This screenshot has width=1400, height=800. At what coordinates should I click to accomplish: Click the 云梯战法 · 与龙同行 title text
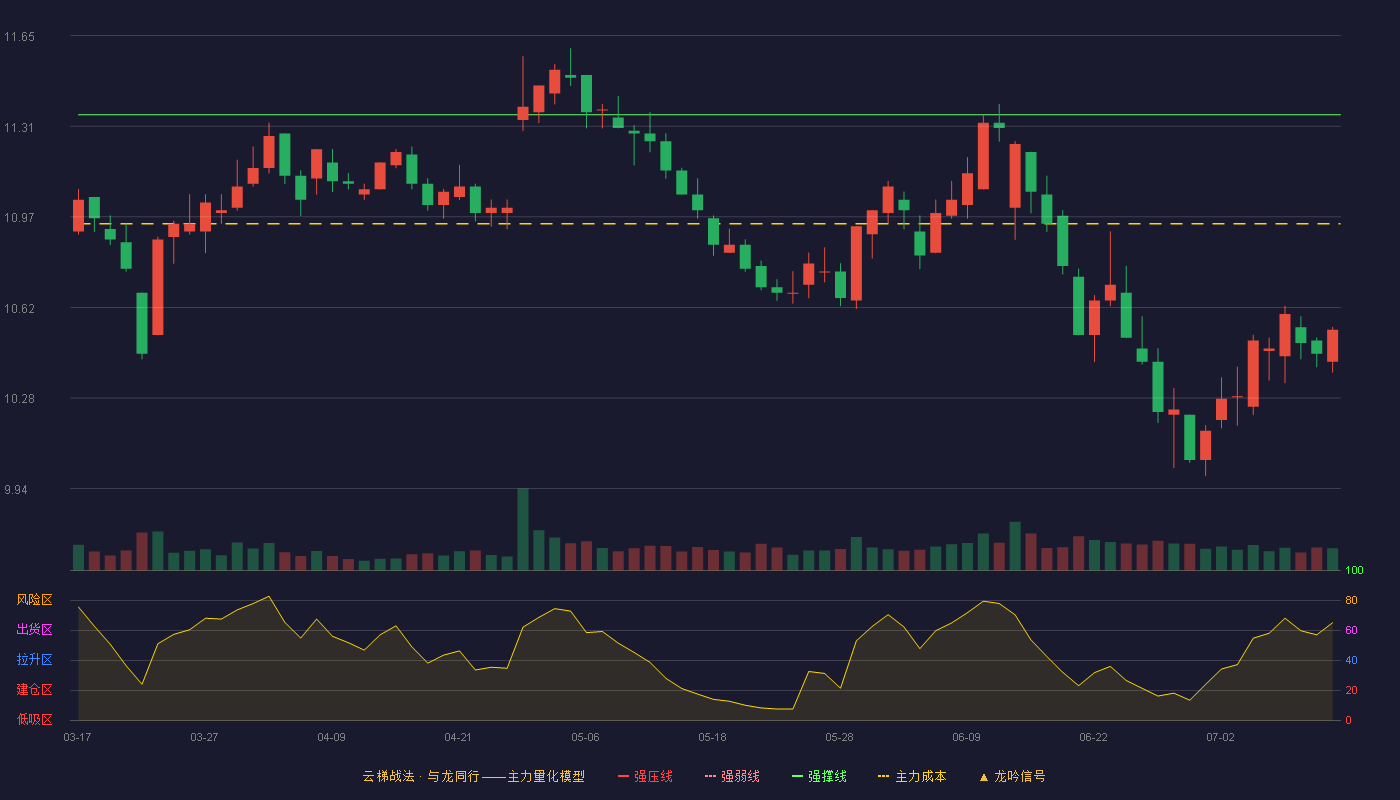421,777
